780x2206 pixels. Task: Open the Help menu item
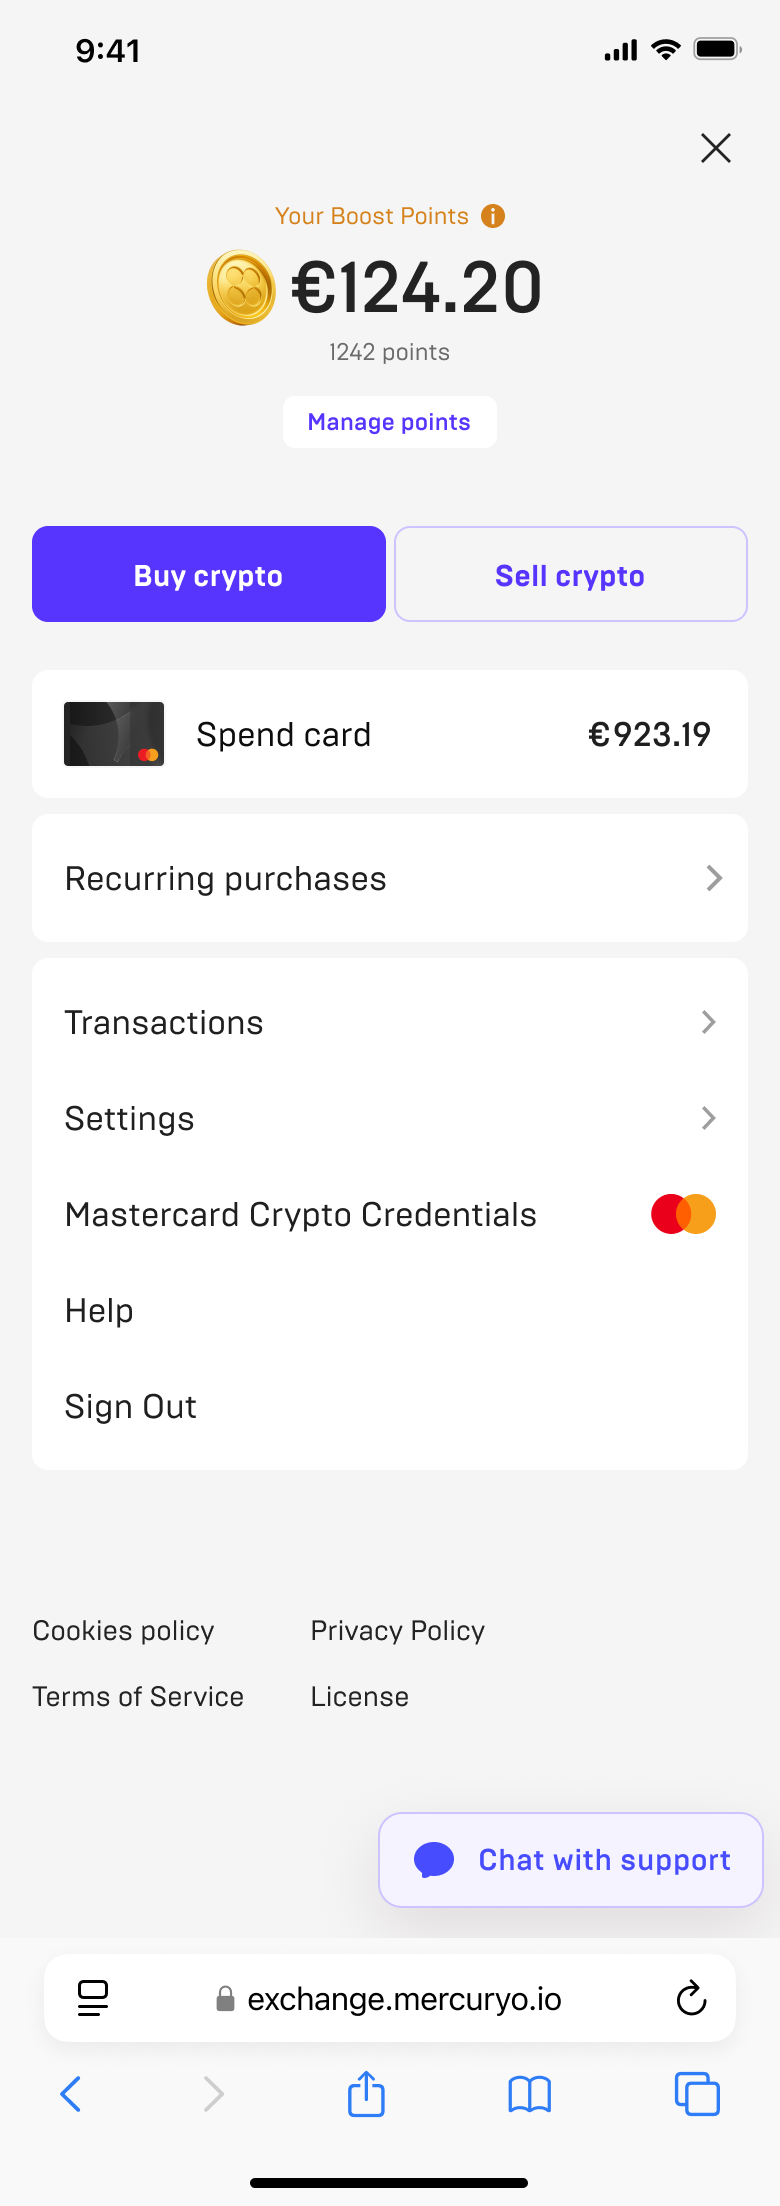(99, 1310)
